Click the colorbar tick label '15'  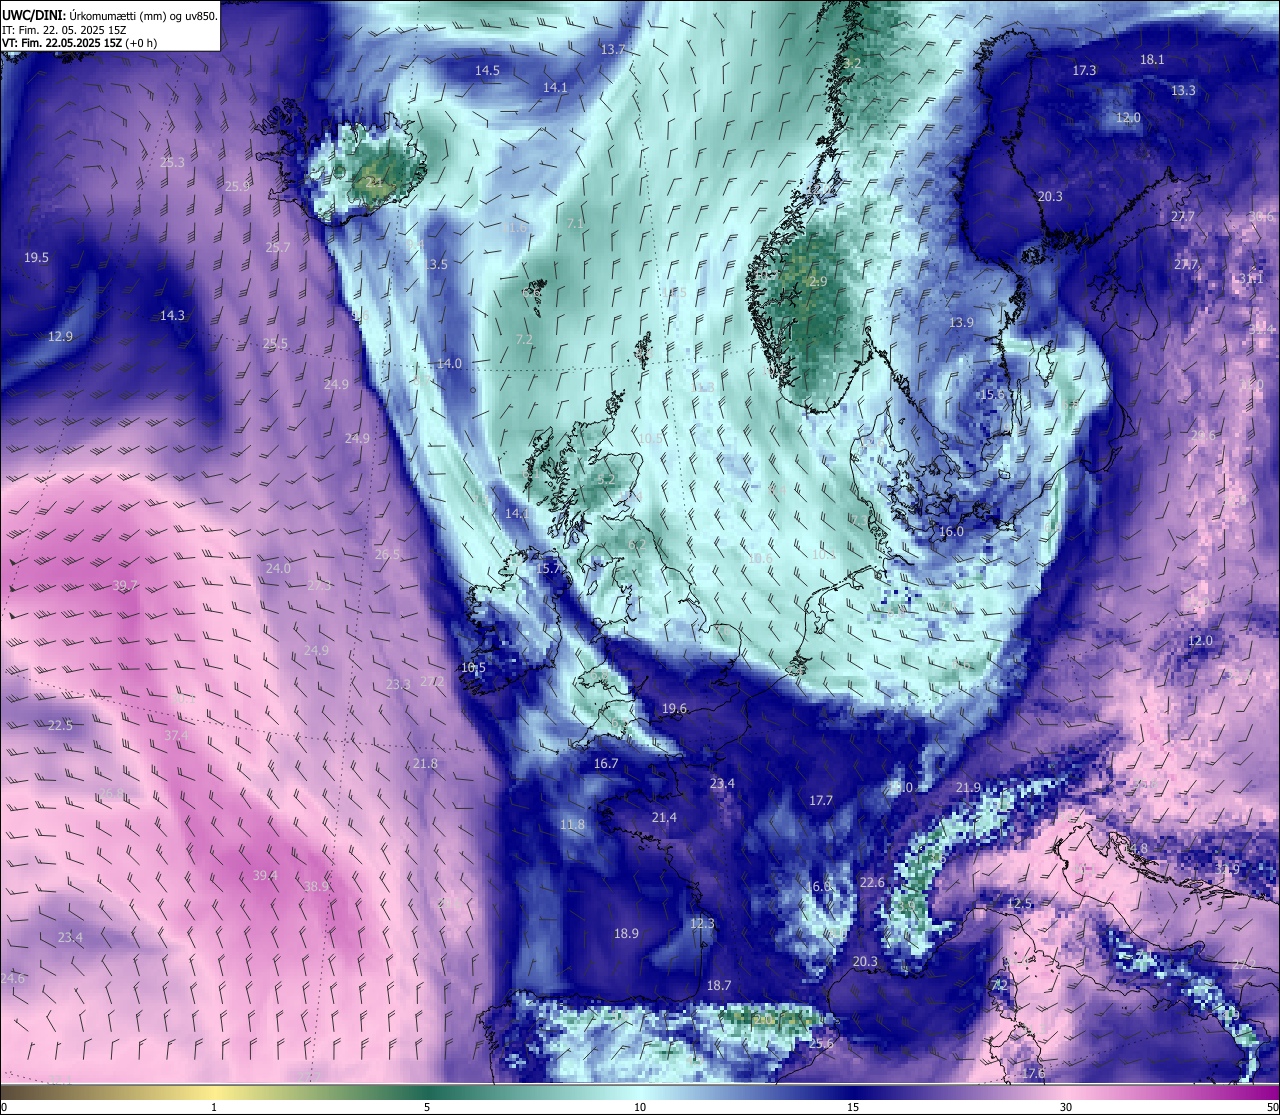853,1107
